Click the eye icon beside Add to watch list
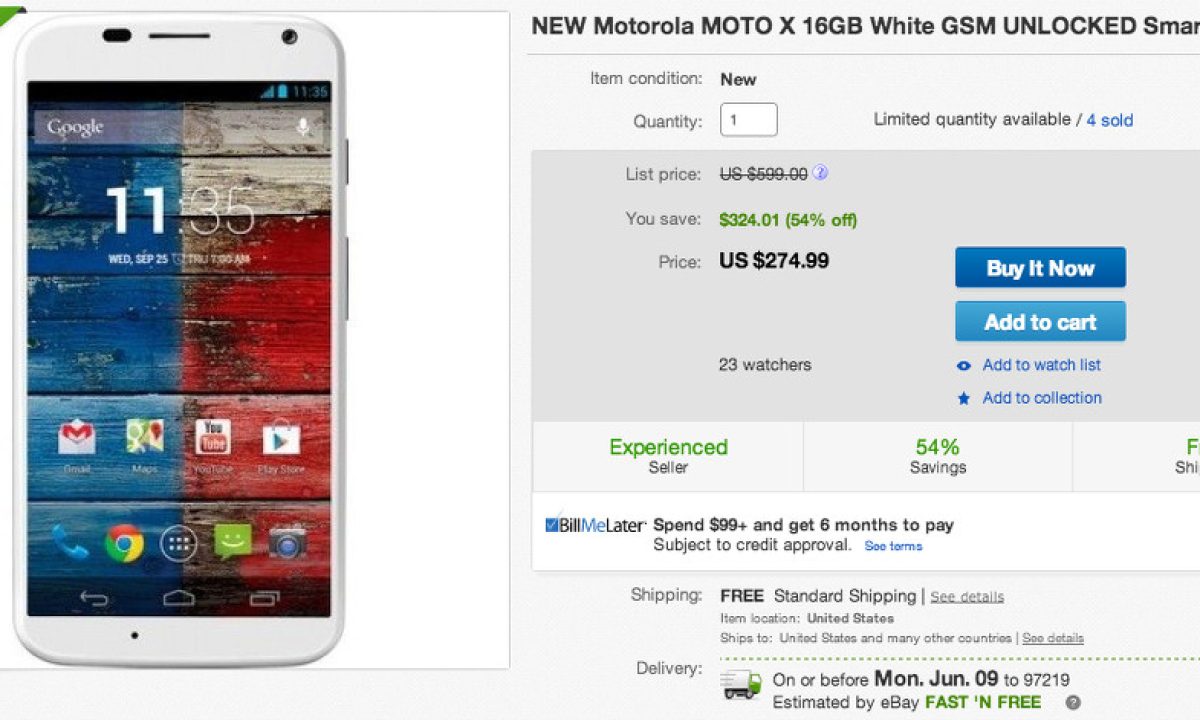Screen dimensions: 1200x720 tap(964, 366)
